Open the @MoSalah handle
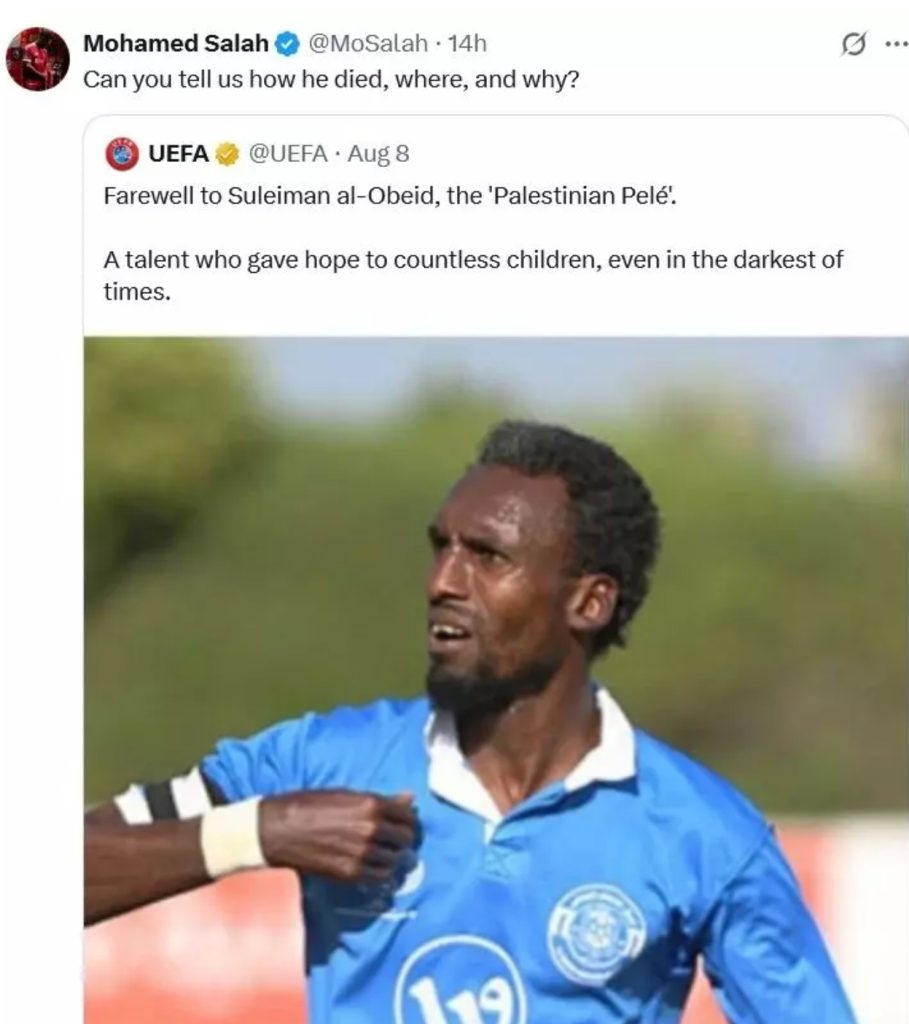Image resolution: width=909 pixels, height=1024 pixels. tap(367, 44)
